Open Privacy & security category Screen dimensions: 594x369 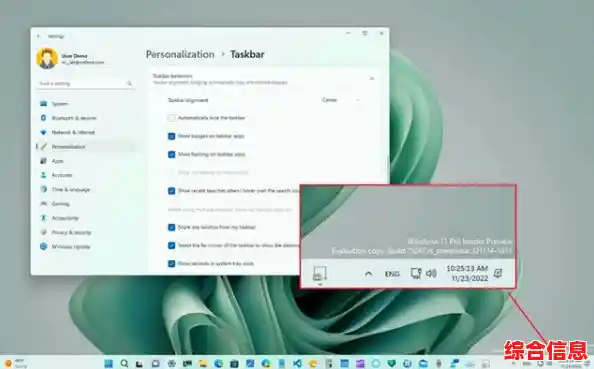tap(85, 232)
